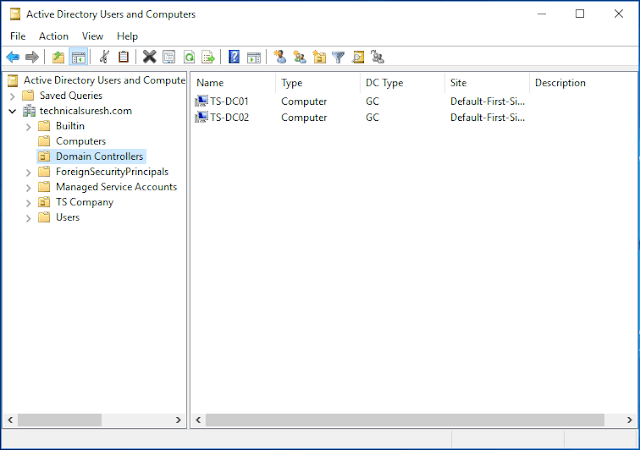The width and height of the screenshot is (640, 450).
Task: Expand the Managed Service Accounts container
Action: (x=28, y=188)
